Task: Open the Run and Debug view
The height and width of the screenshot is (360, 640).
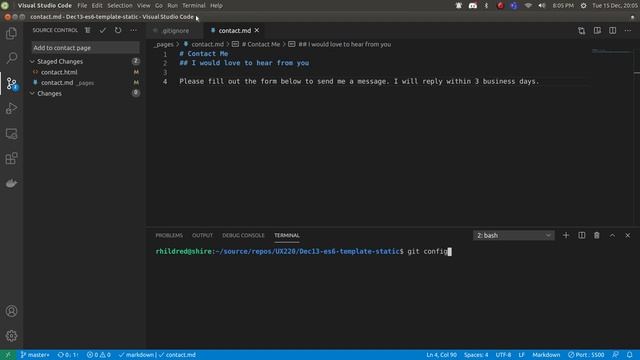Action: 11,108
